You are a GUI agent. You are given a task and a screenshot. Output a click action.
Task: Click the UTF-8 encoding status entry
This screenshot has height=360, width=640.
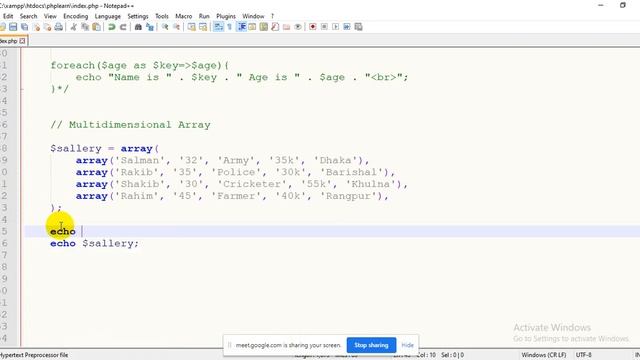[584, 355]
